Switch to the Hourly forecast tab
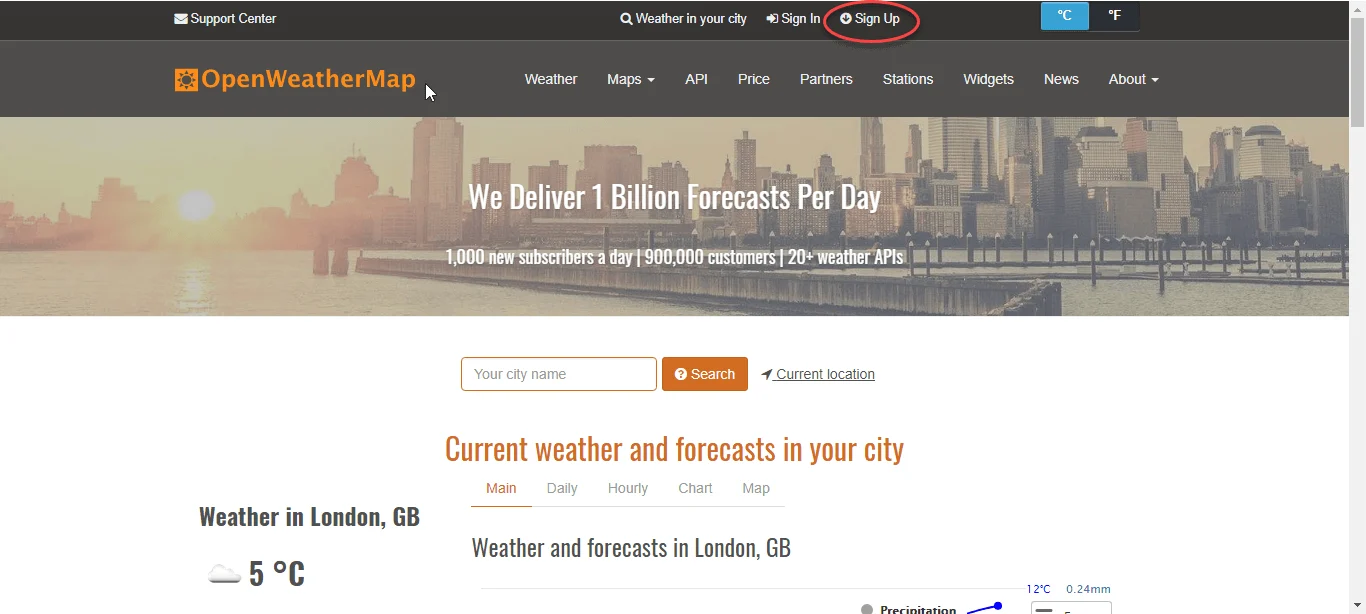1366x614 pixels. pyautogui.click(x=628, y=488)
